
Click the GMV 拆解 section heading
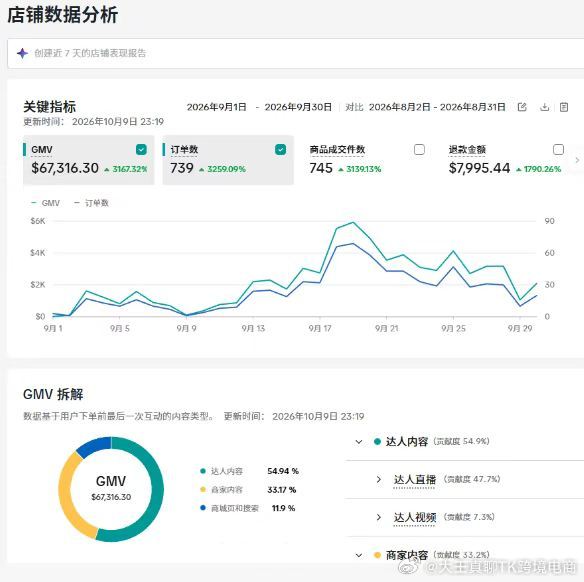pos(53,394)
